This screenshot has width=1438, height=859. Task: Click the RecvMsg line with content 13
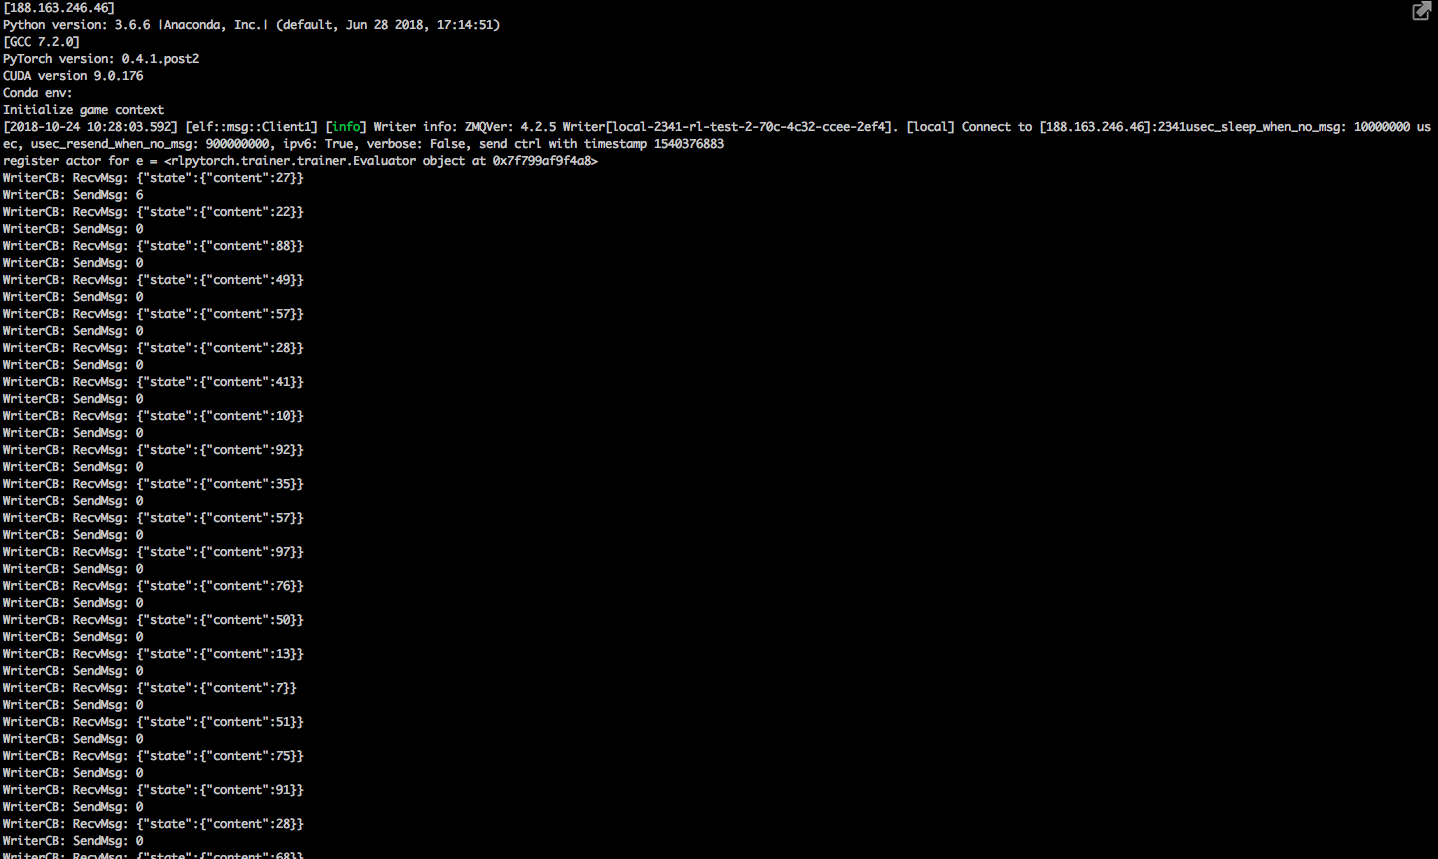pyautogui.click(x=153, y=654)
